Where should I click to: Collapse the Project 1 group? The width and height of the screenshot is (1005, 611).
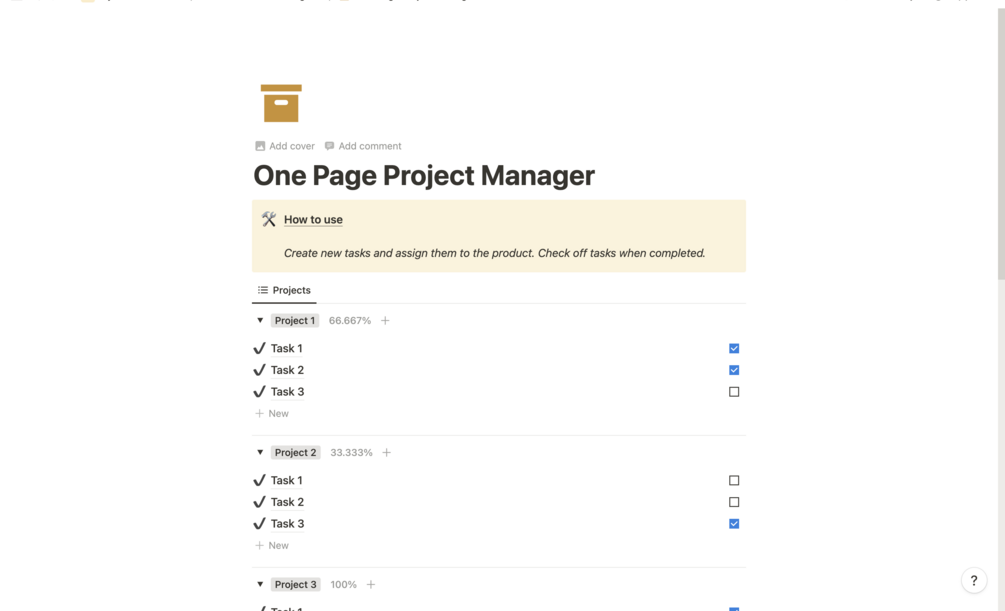(260, 321)
